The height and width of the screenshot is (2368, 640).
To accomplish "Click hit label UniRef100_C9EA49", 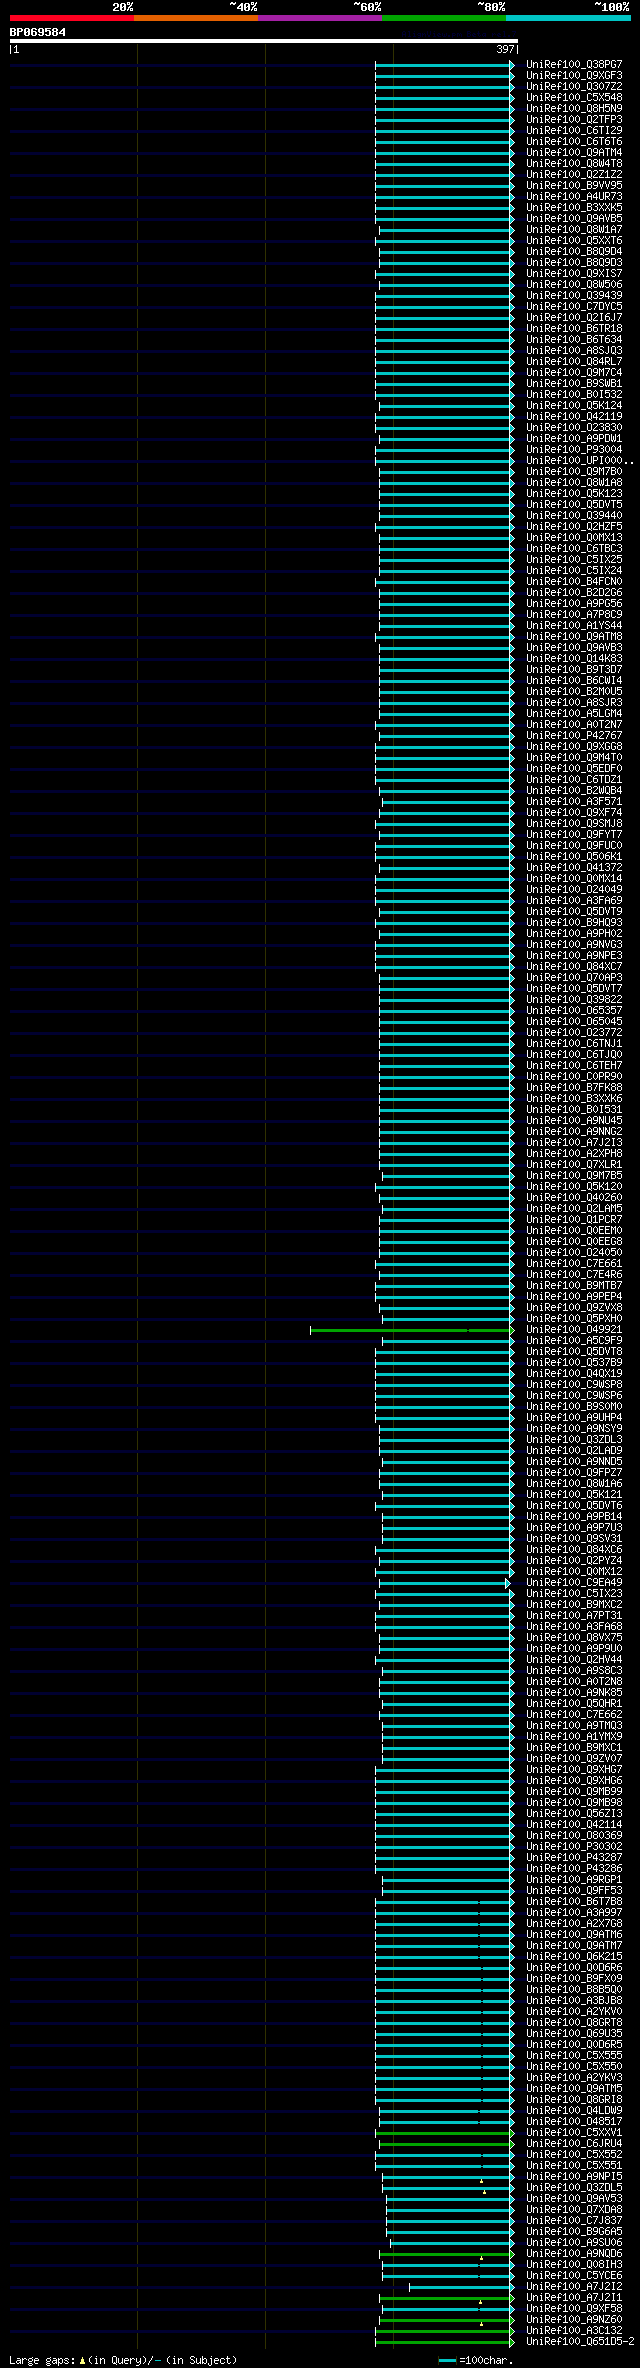I will click(574, 1582).
